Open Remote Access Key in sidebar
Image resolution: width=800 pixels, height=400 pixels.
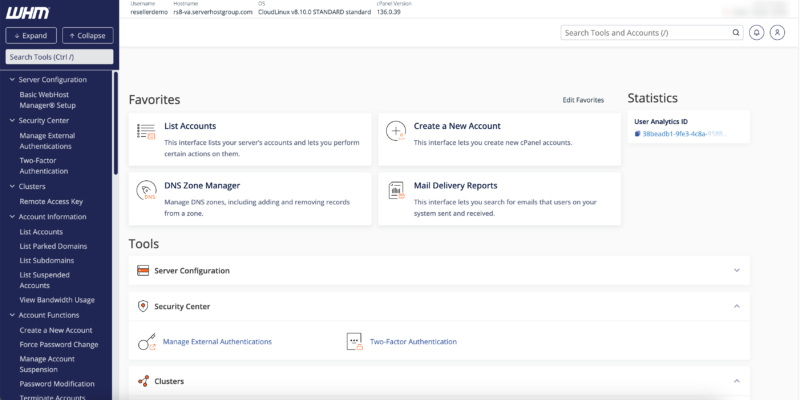tap(51, 202)
